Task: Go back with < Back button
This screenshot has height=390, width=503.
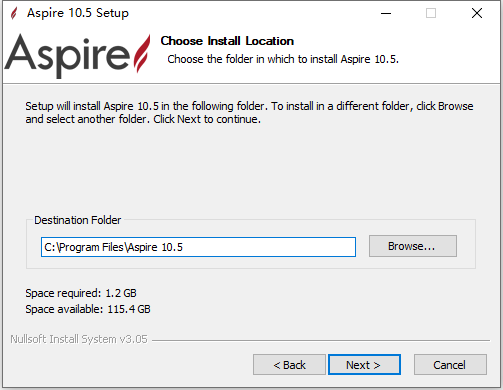Action: (x=289, y=365)
